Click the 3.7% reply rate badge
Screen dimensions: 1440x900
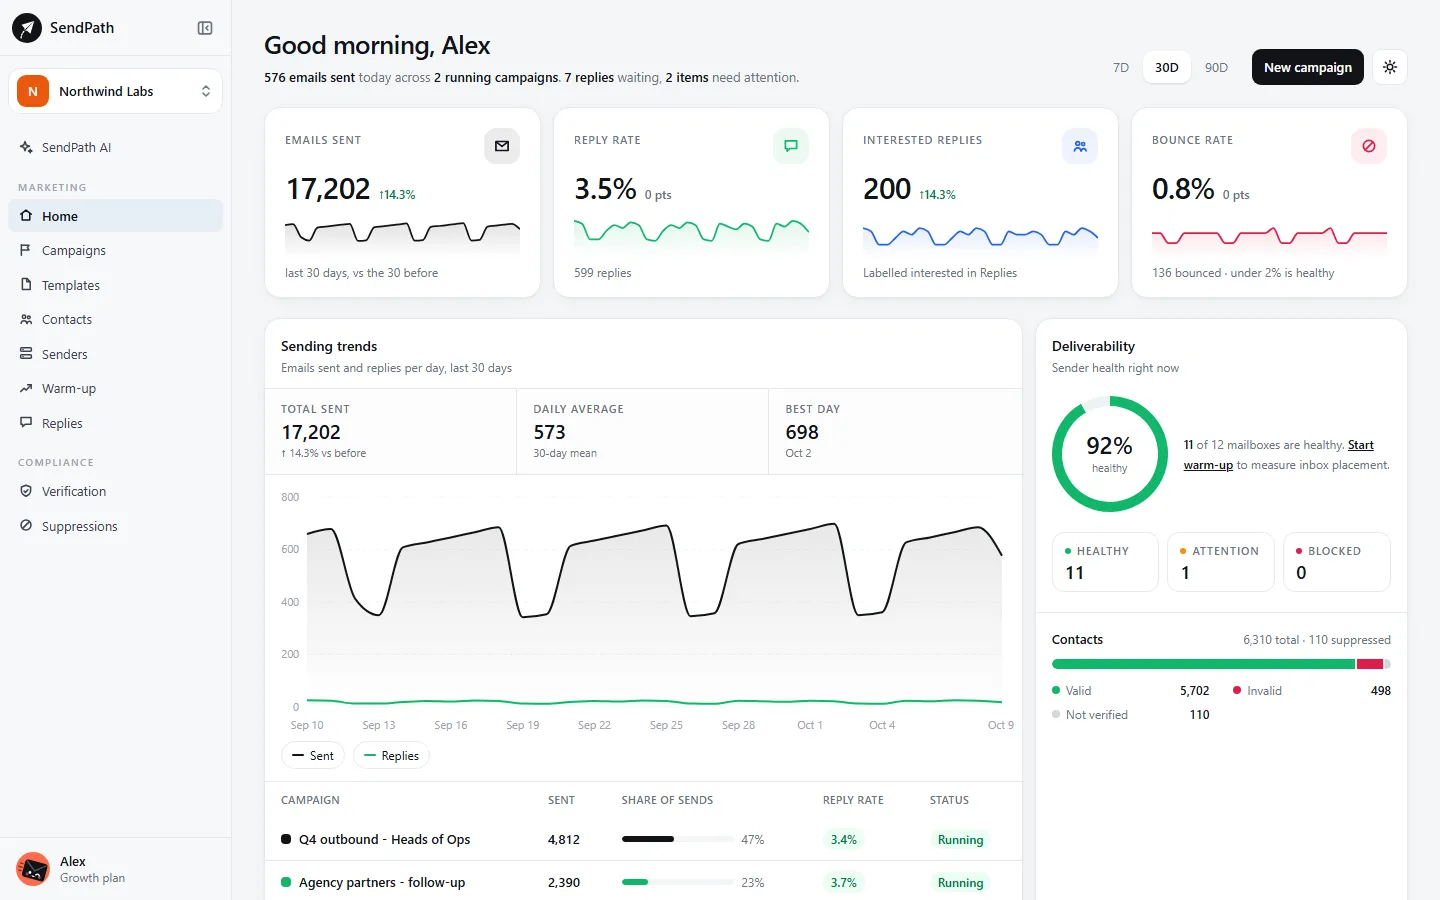point(844,882)
